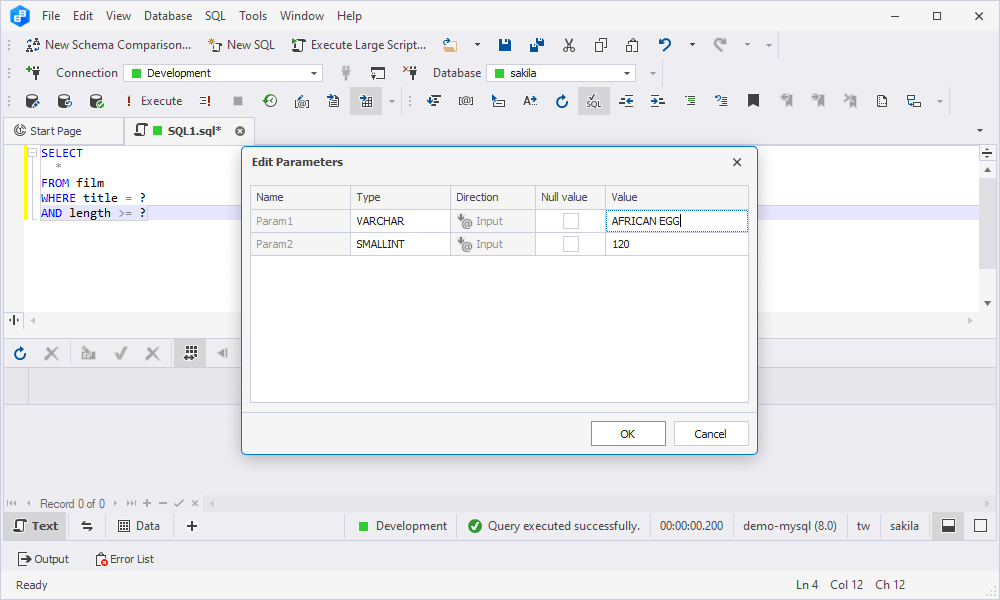The width and height of the screenshot is (1000, 600).
Task: Click the disconnect icon with red X
Action: pyautogui.click(x=410, y=73)
